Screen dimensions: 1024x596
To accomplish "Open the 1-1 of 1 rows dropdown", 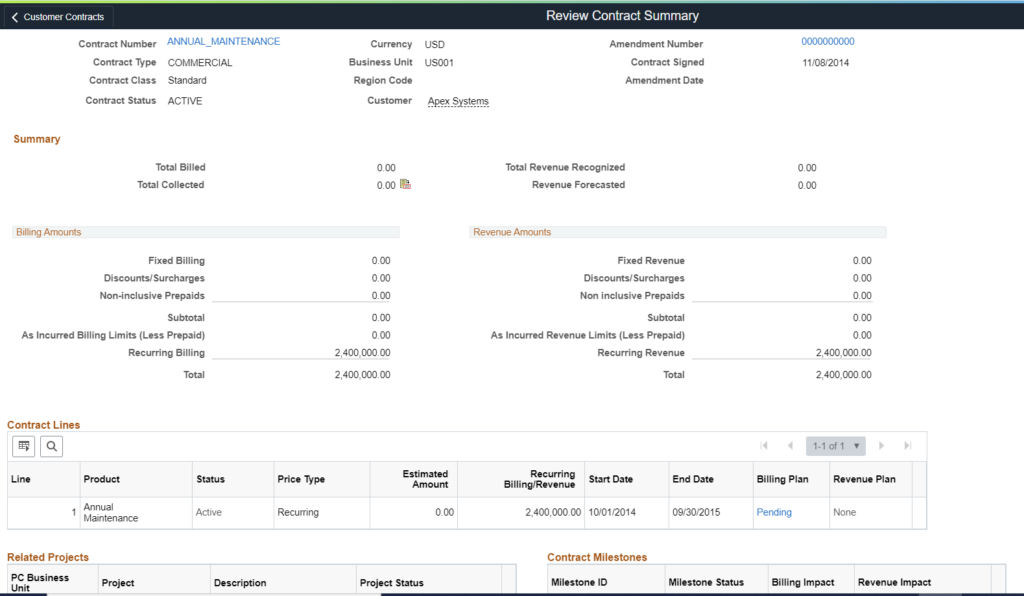I will (x=836, y=446).
